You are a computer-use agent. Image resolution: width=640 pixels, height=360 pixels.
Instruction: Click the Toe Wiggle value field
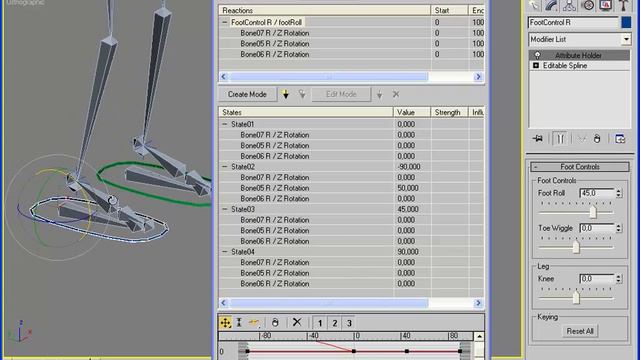coord(597,228)
